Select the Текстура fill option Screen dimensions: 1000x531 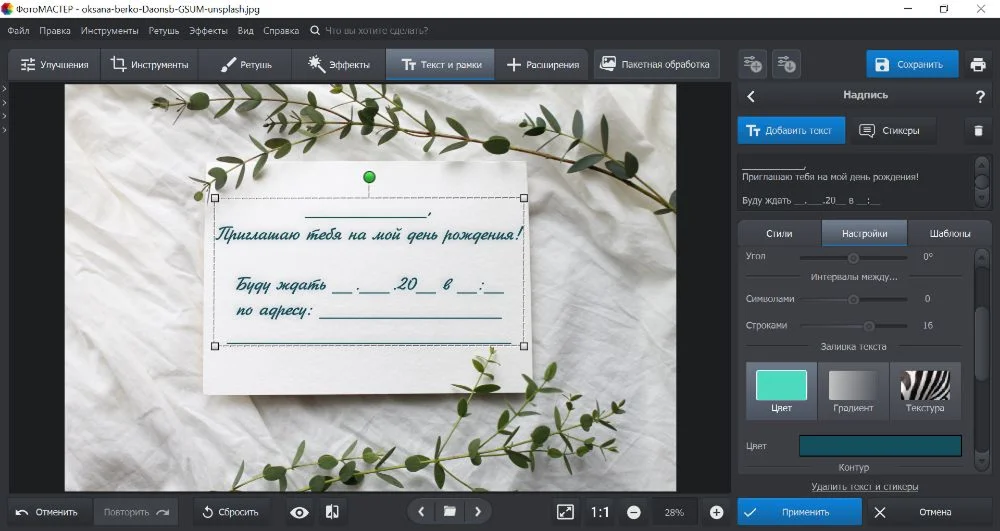point(925,391)
